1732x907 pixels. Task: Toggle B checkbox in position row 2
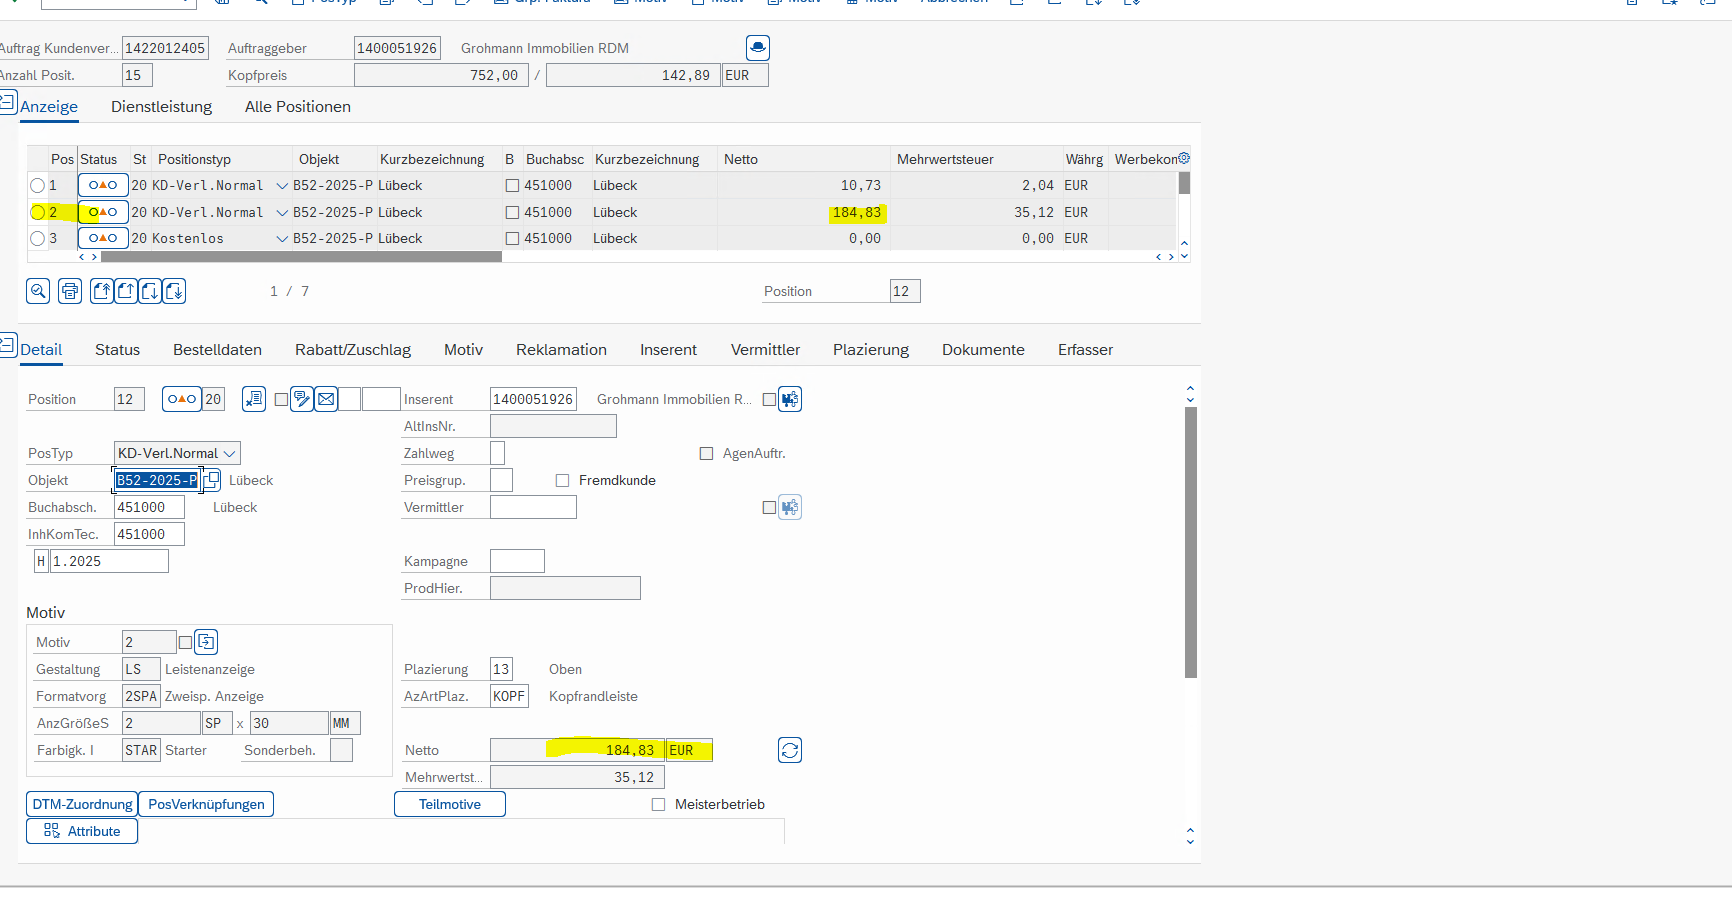click(512, 212)
